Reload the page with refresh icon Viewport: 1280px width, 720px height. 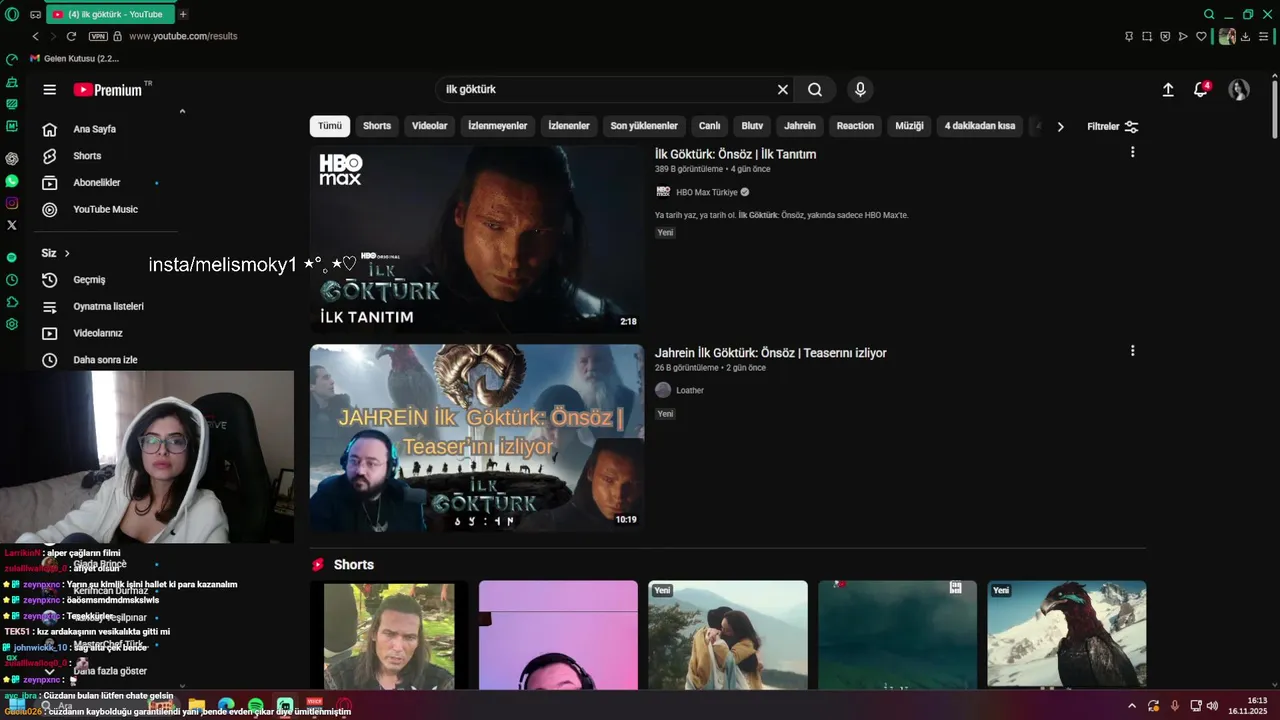click(x=71, y=36)
